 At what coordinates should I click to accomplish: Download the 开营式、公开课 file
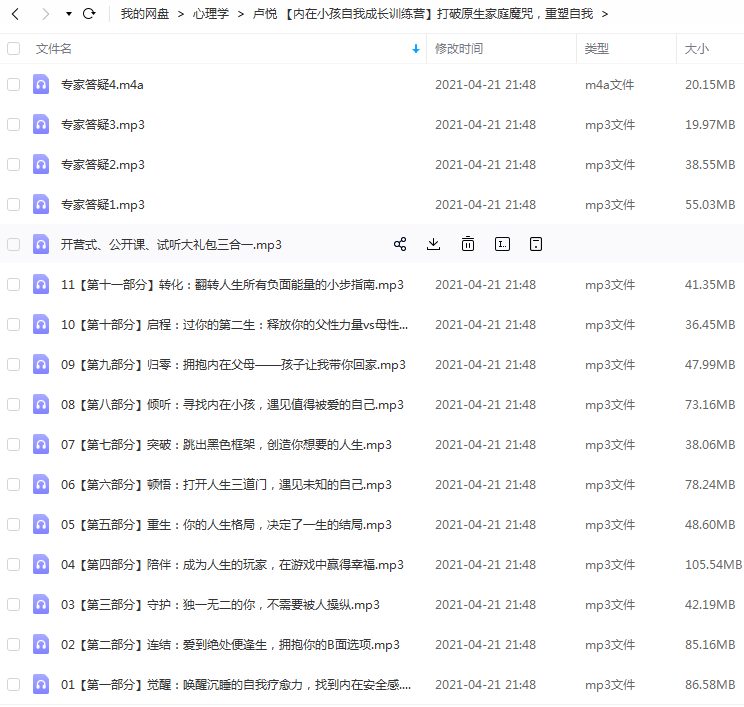point(433,244)
